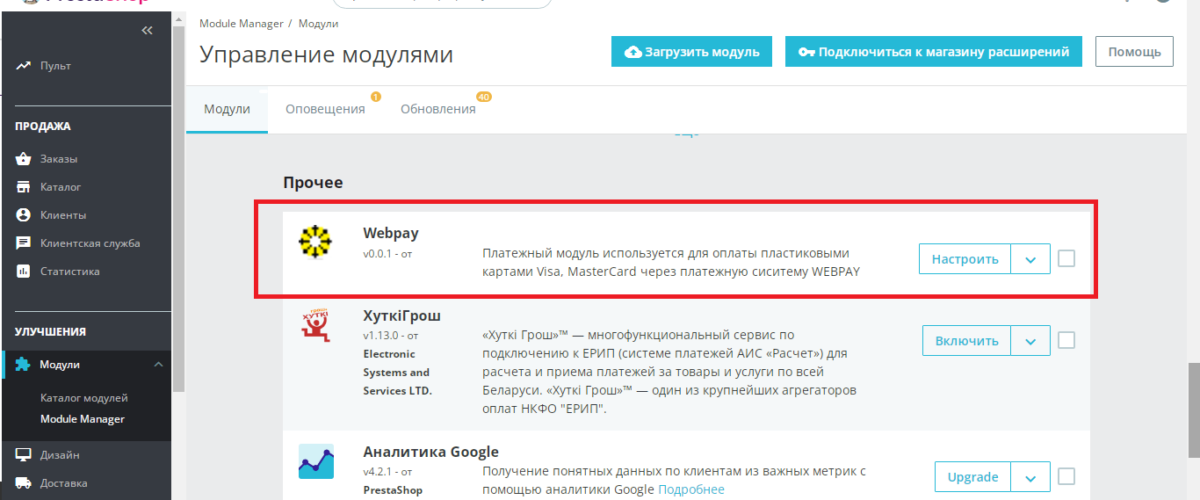Follow the Подробнее link for Google Analytics
The height and width of the screenshot is (500, 1200).
(x=691, y=489)
